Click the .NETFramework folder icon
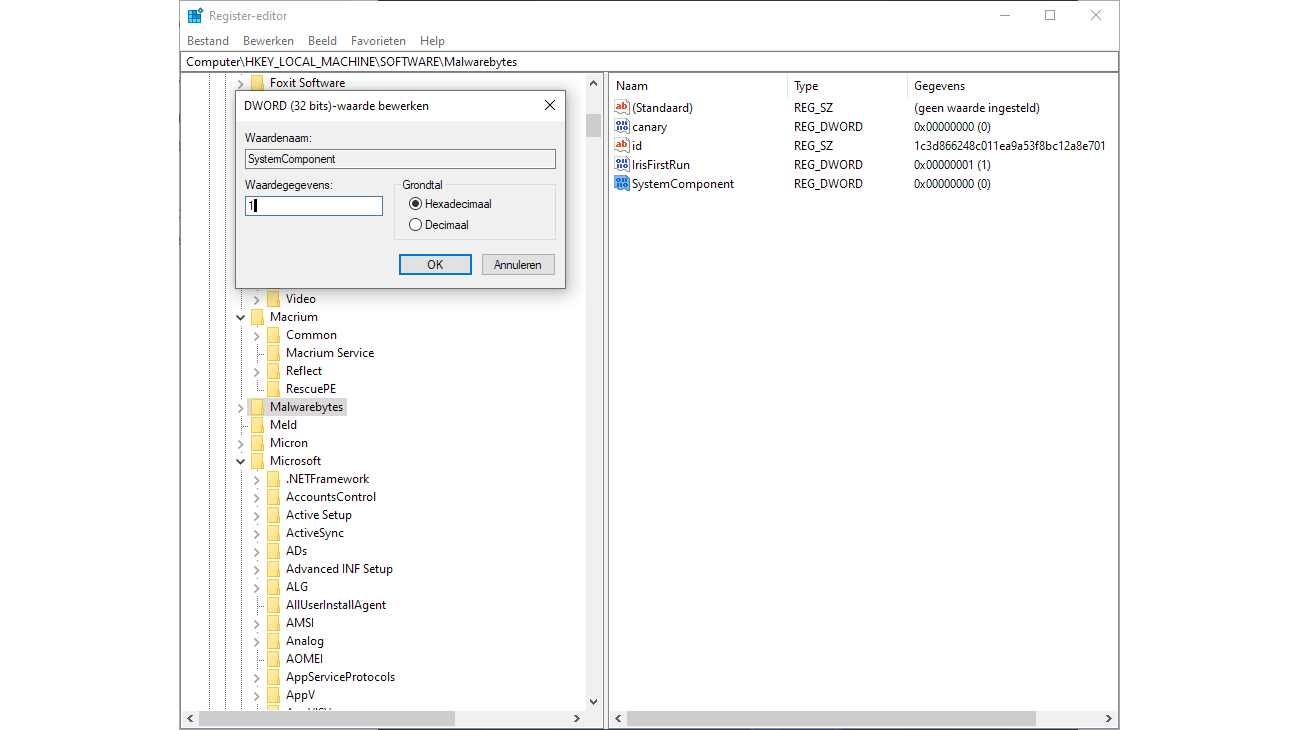 click(273, 479)
